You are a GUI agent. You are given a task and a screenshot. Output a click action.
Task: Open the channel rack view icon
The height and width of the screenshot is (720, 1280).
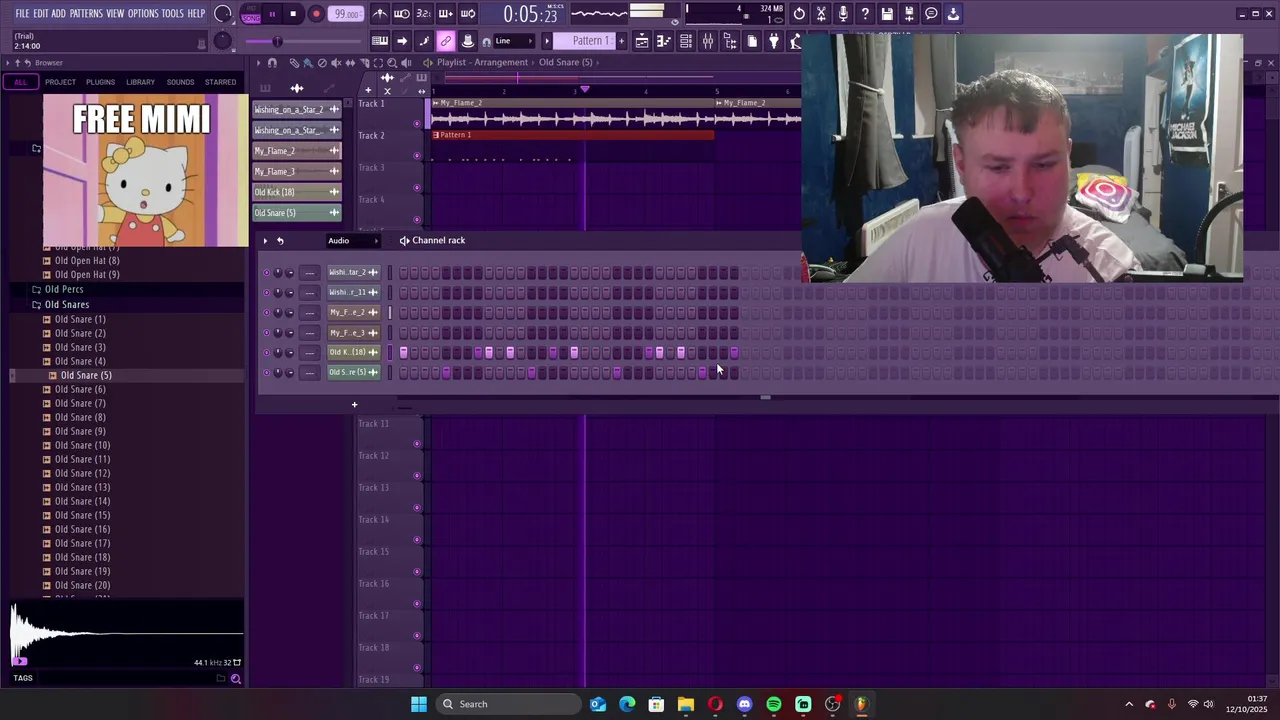pyautogui.click(x=686, y=41)
